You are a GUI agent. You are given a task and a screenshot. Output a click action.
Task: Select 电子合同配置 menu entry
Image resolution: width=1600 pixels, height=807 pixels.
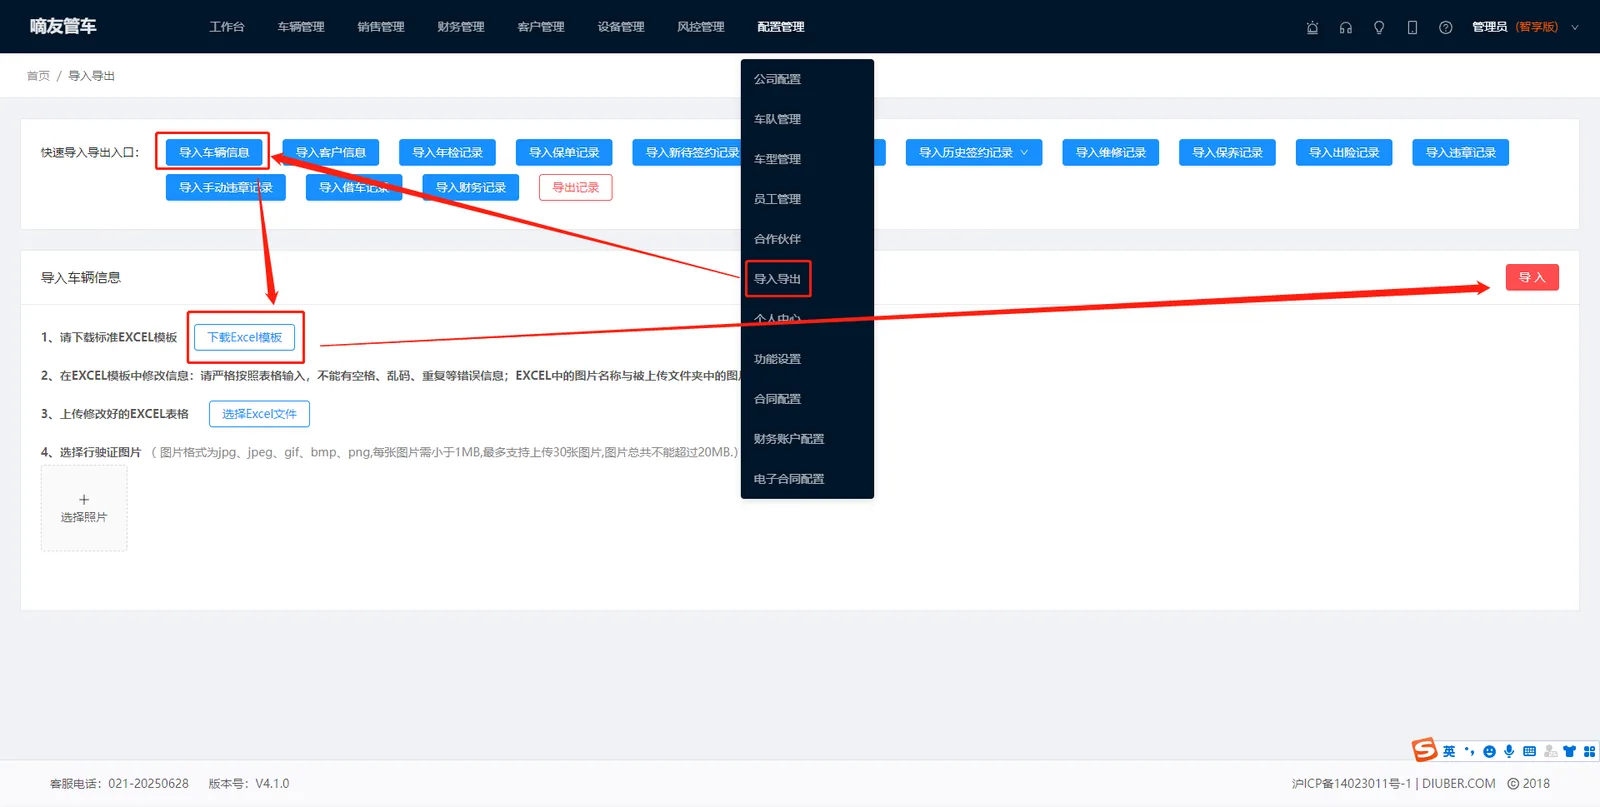(807, 479)
